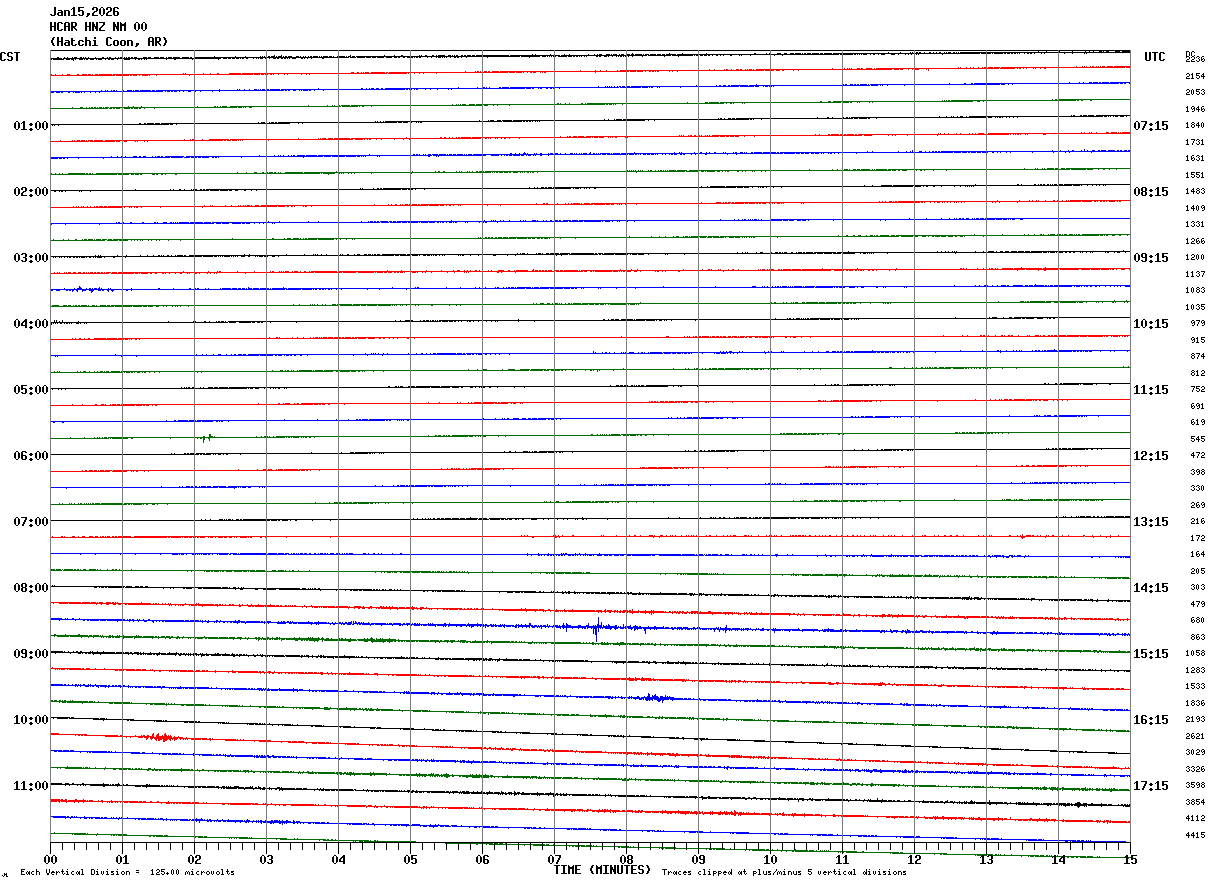Click the 17:15 UTC time label
The height and width of the screenshot is (886, 1210).
(x=1151, y=786)
